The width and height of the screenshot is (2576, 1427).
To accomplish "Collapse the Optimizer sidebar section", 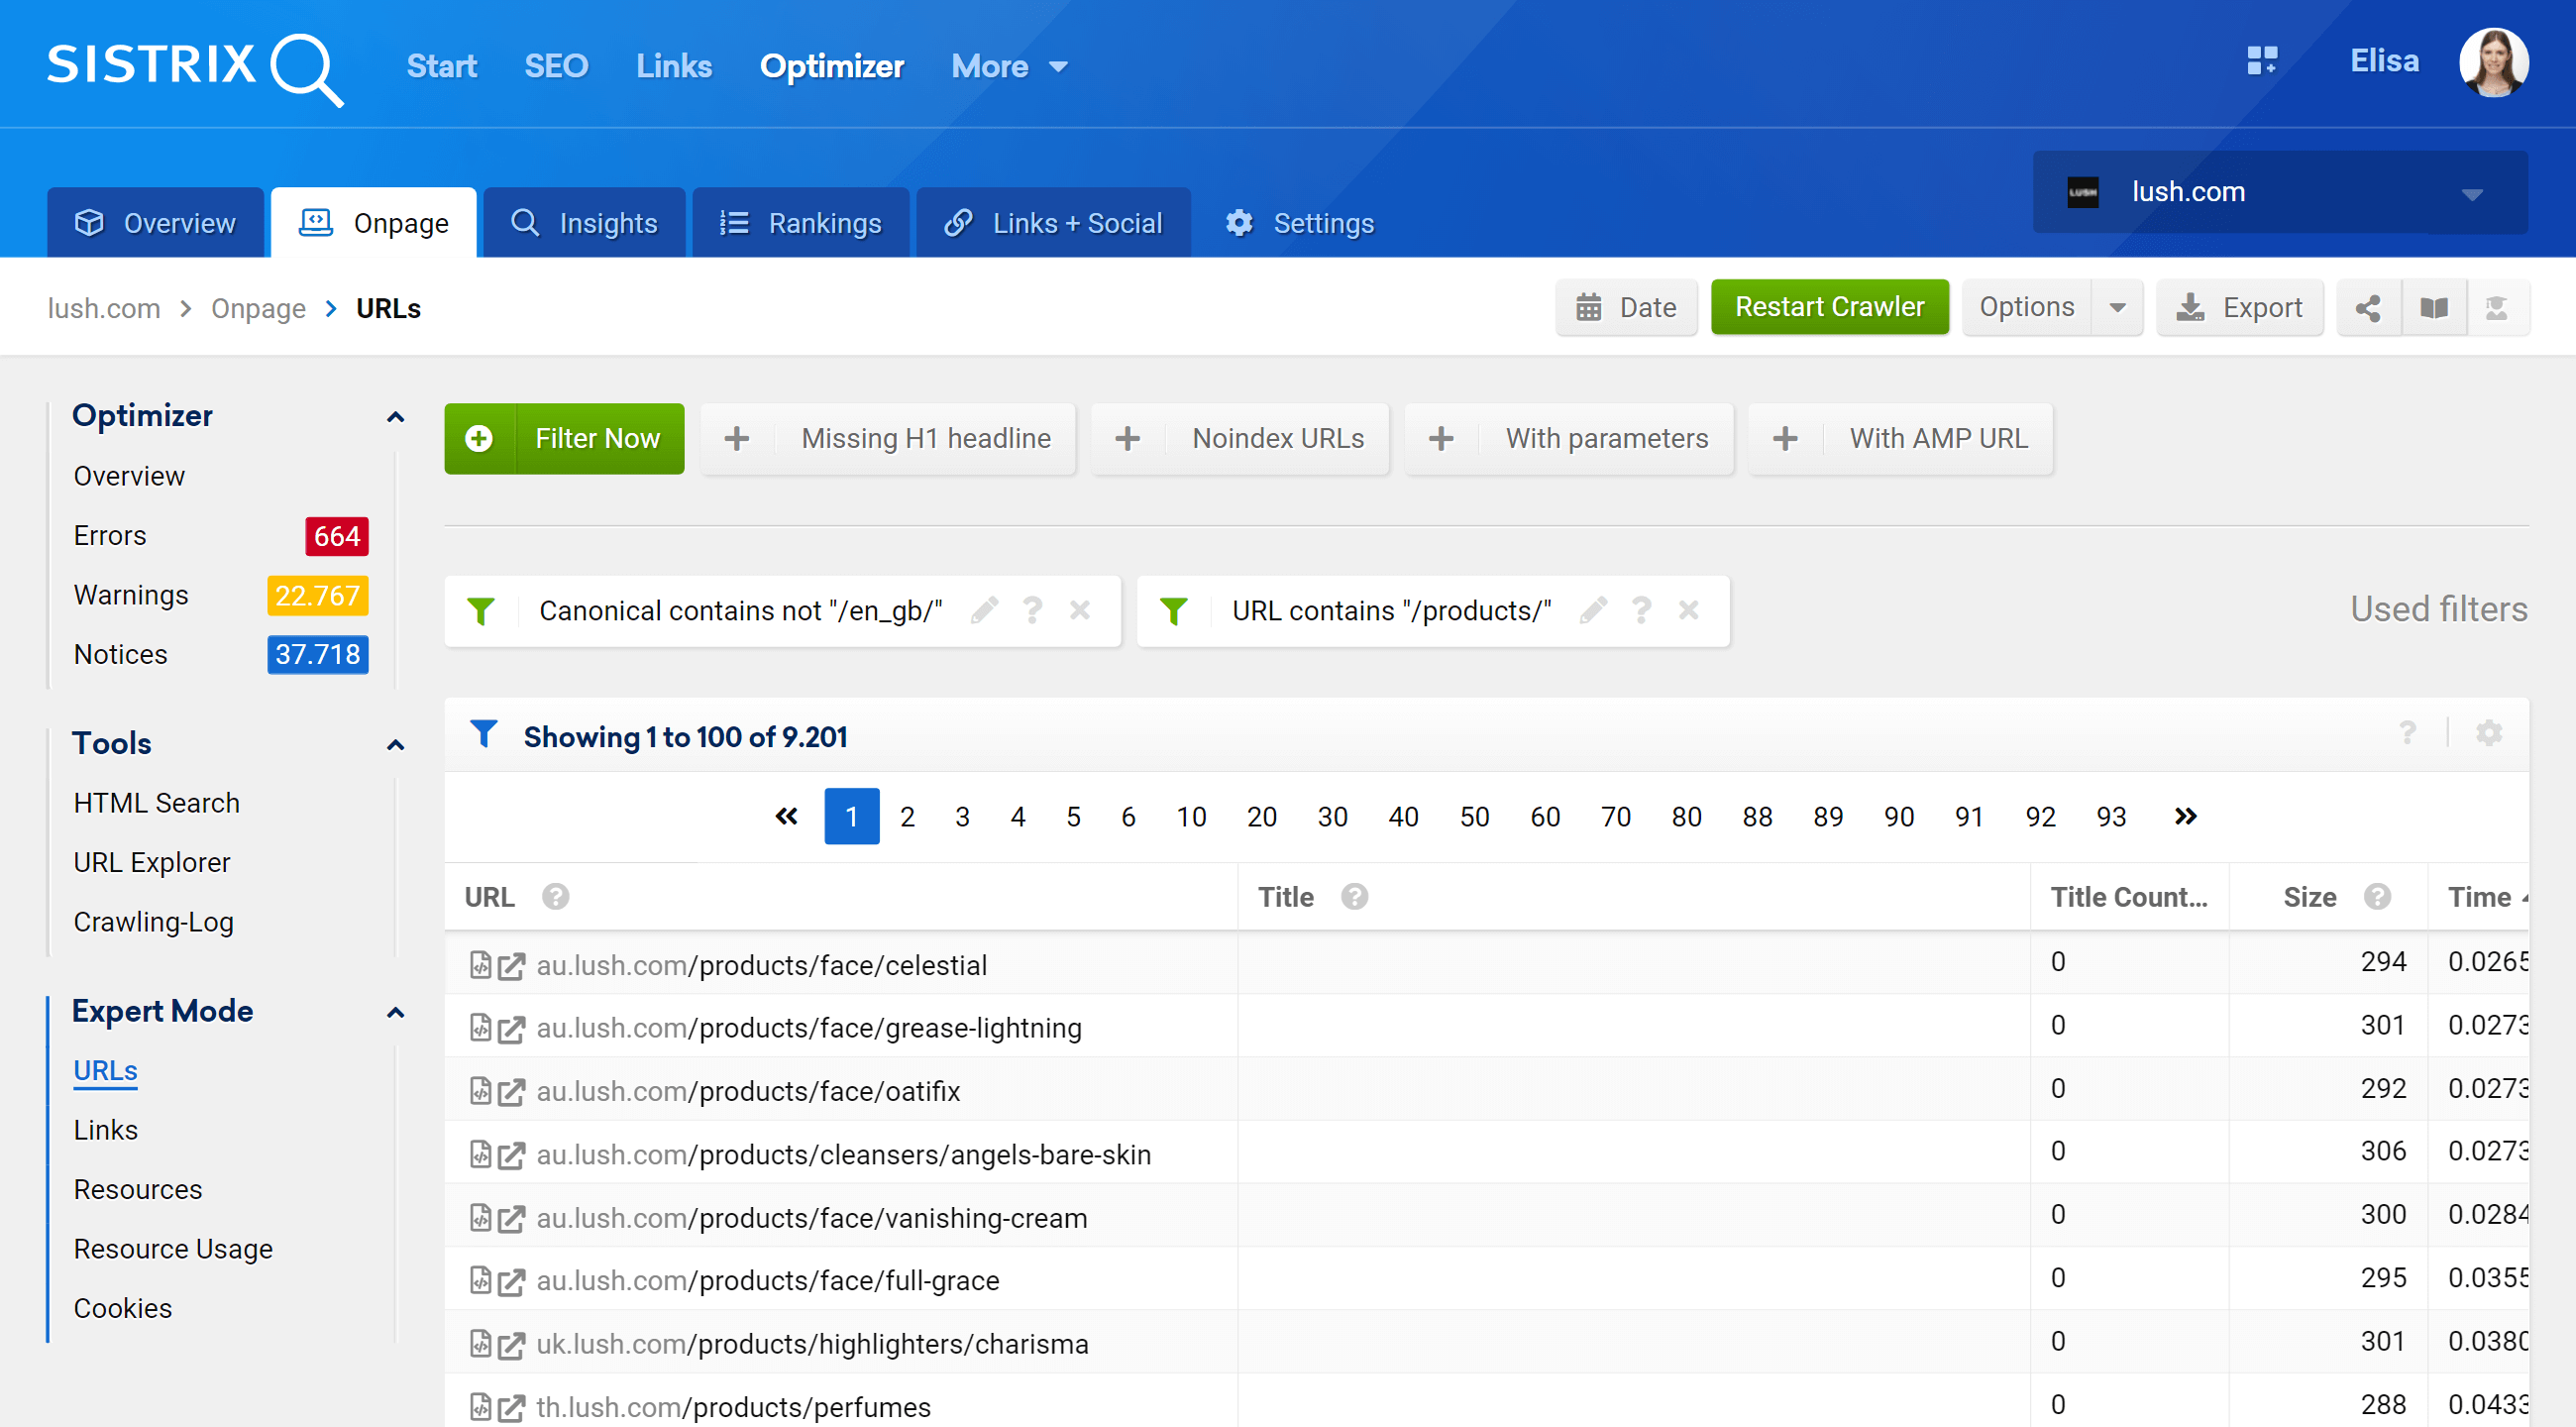I will coord(396,417).
